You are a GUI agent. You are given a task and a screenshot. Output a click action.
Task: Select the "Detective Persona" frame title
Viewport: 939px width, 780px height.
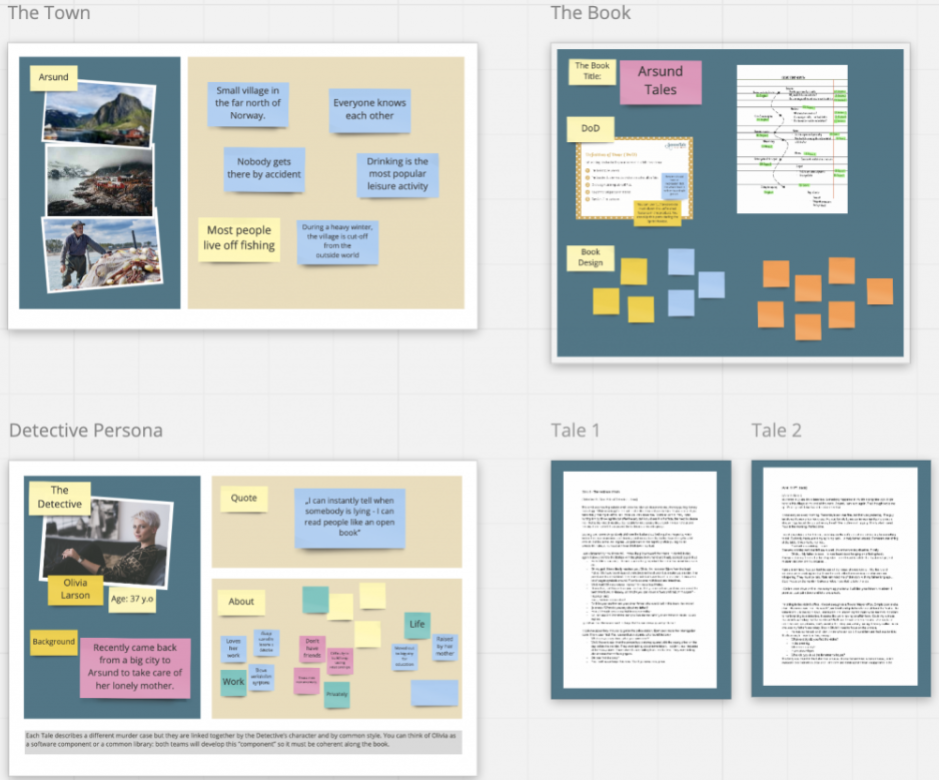(86, 430)
